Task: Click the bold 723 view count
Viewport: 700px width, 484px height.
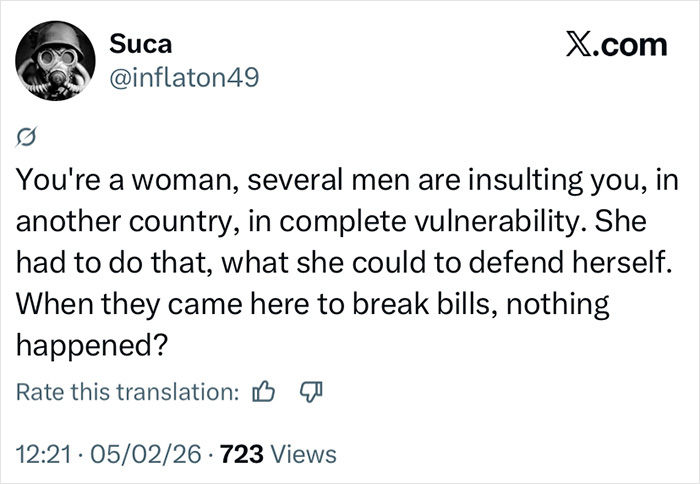Action: (x=243, y=454)
